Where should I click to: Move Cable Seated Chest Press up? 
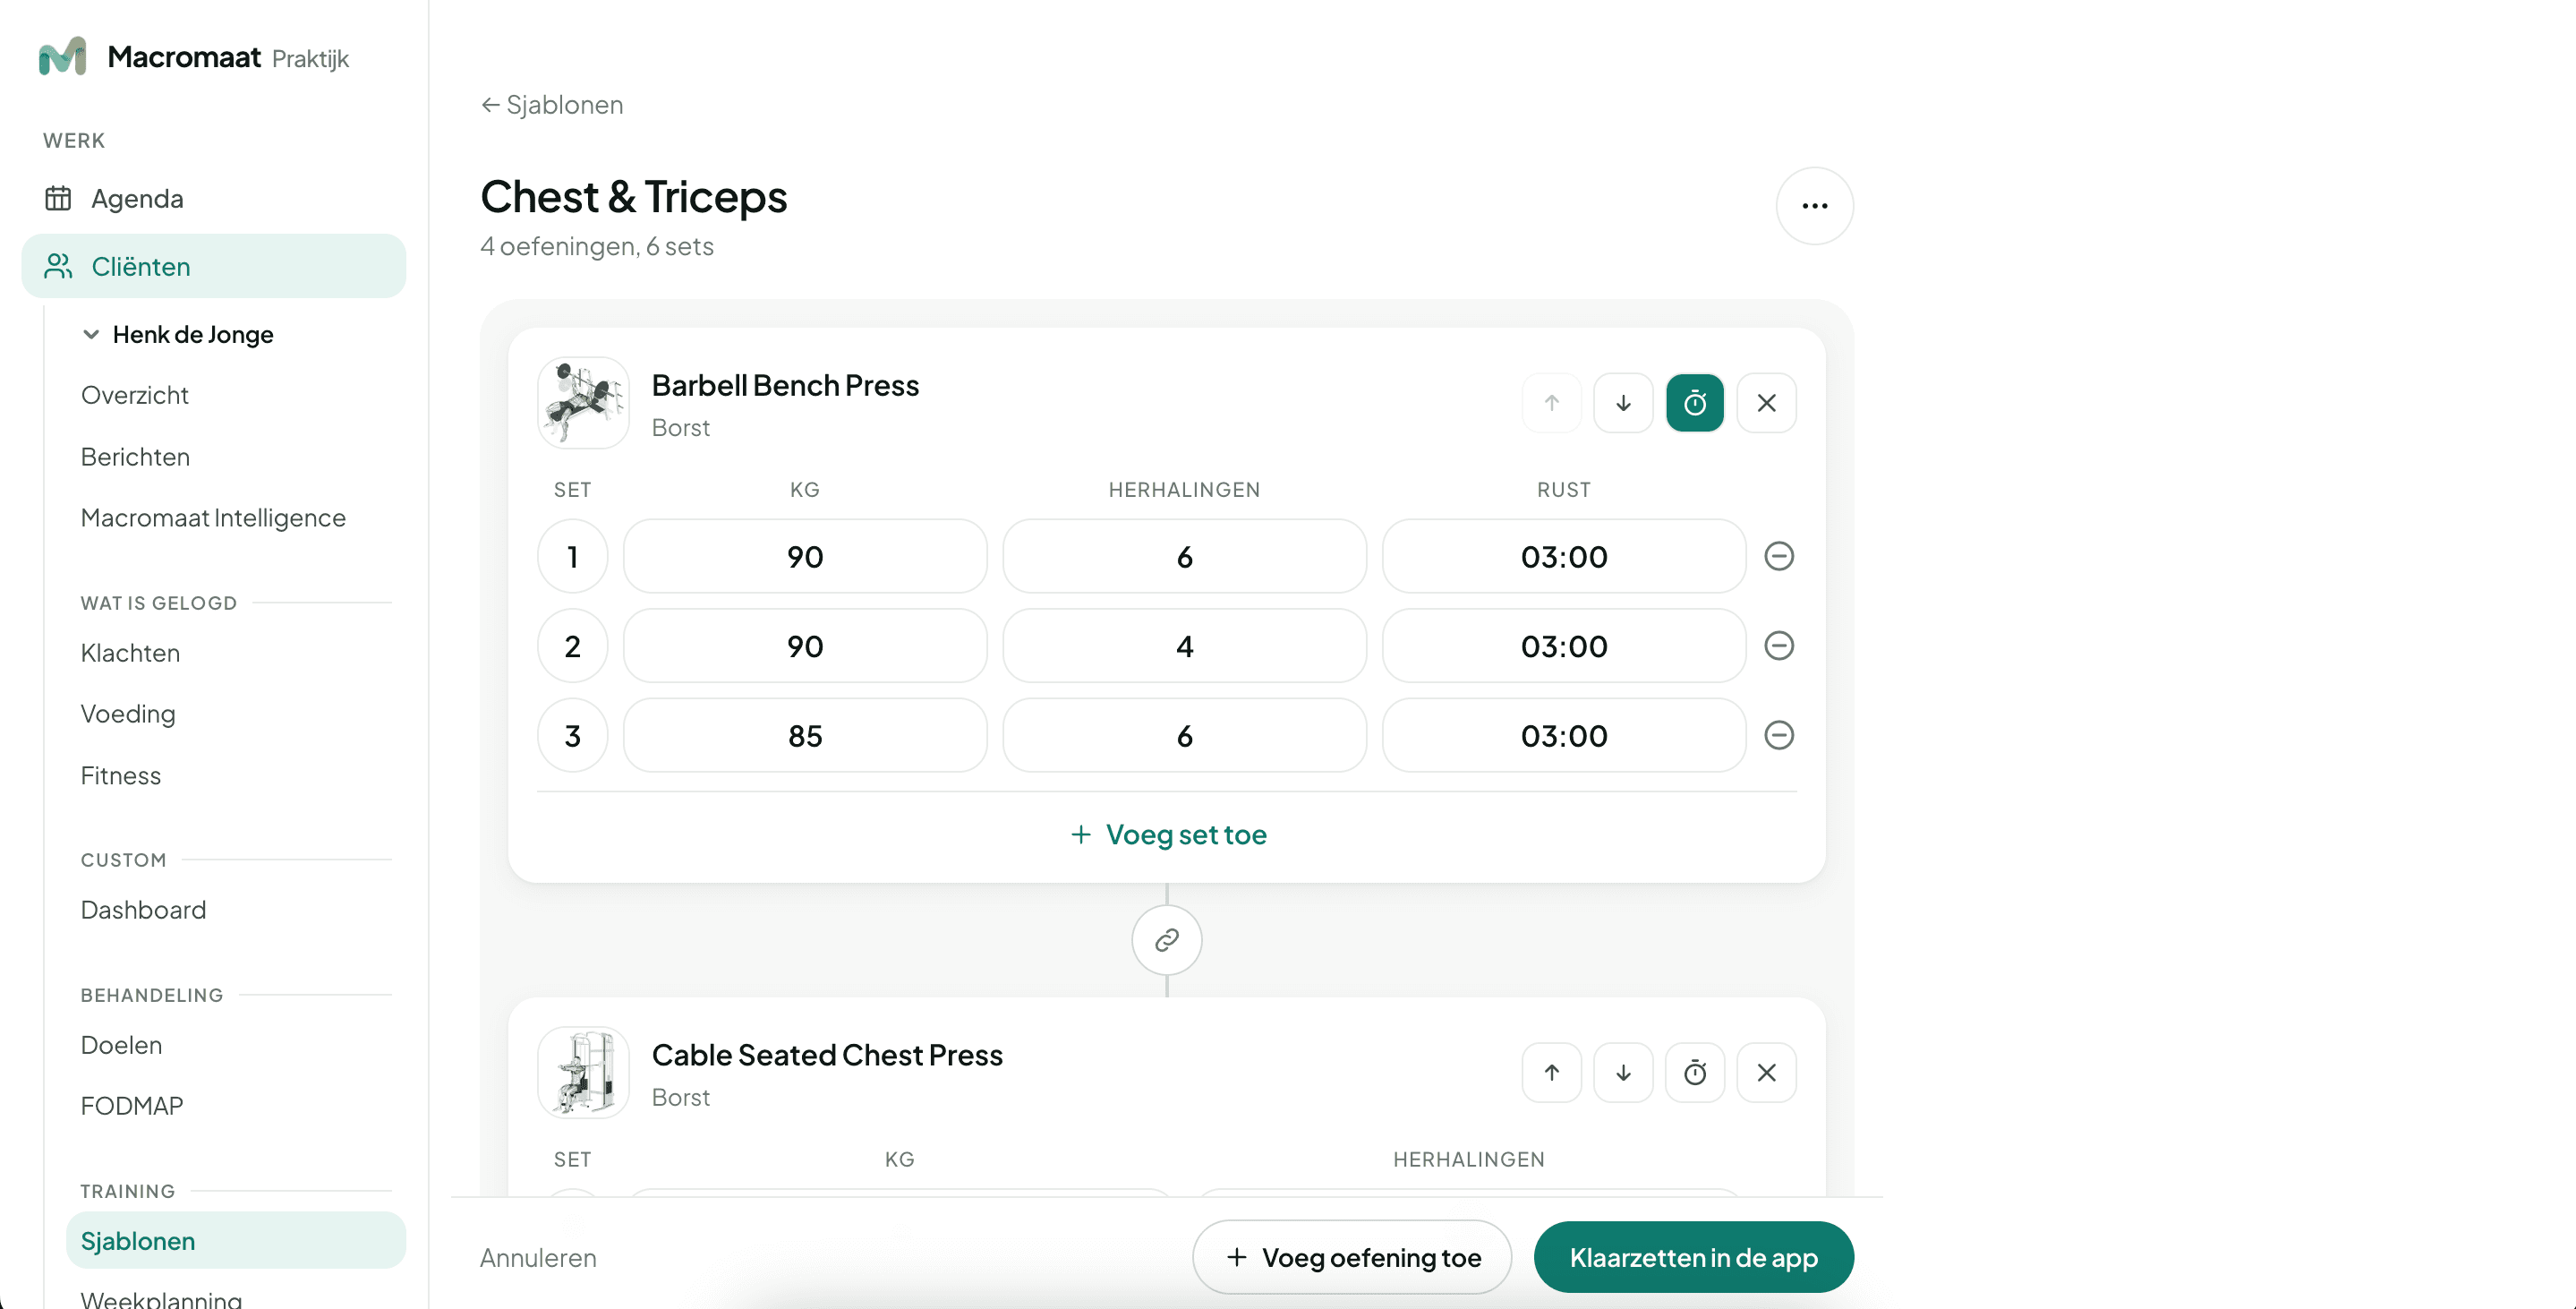click(x=1551, y=1073)
